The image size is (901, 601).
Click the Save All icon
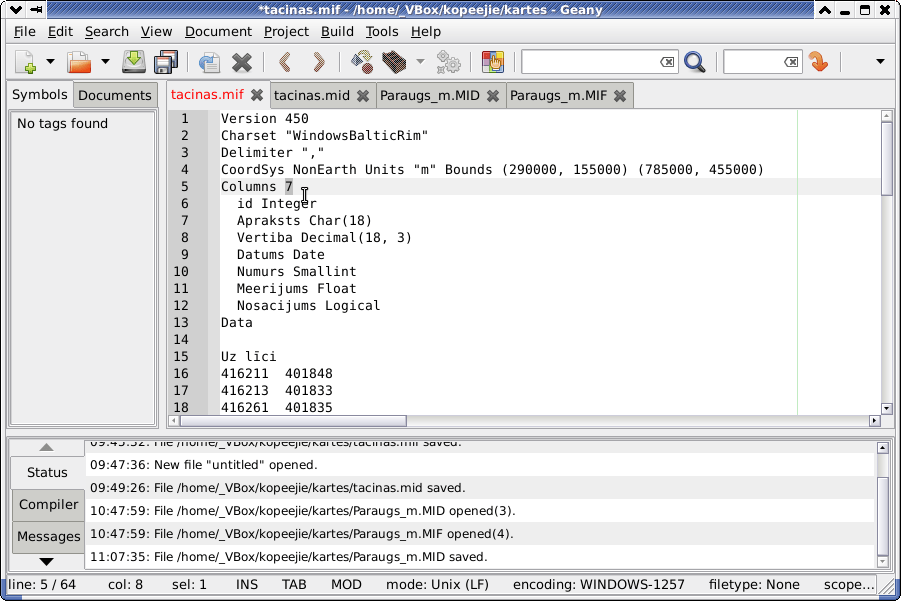[x=166, y=61]
